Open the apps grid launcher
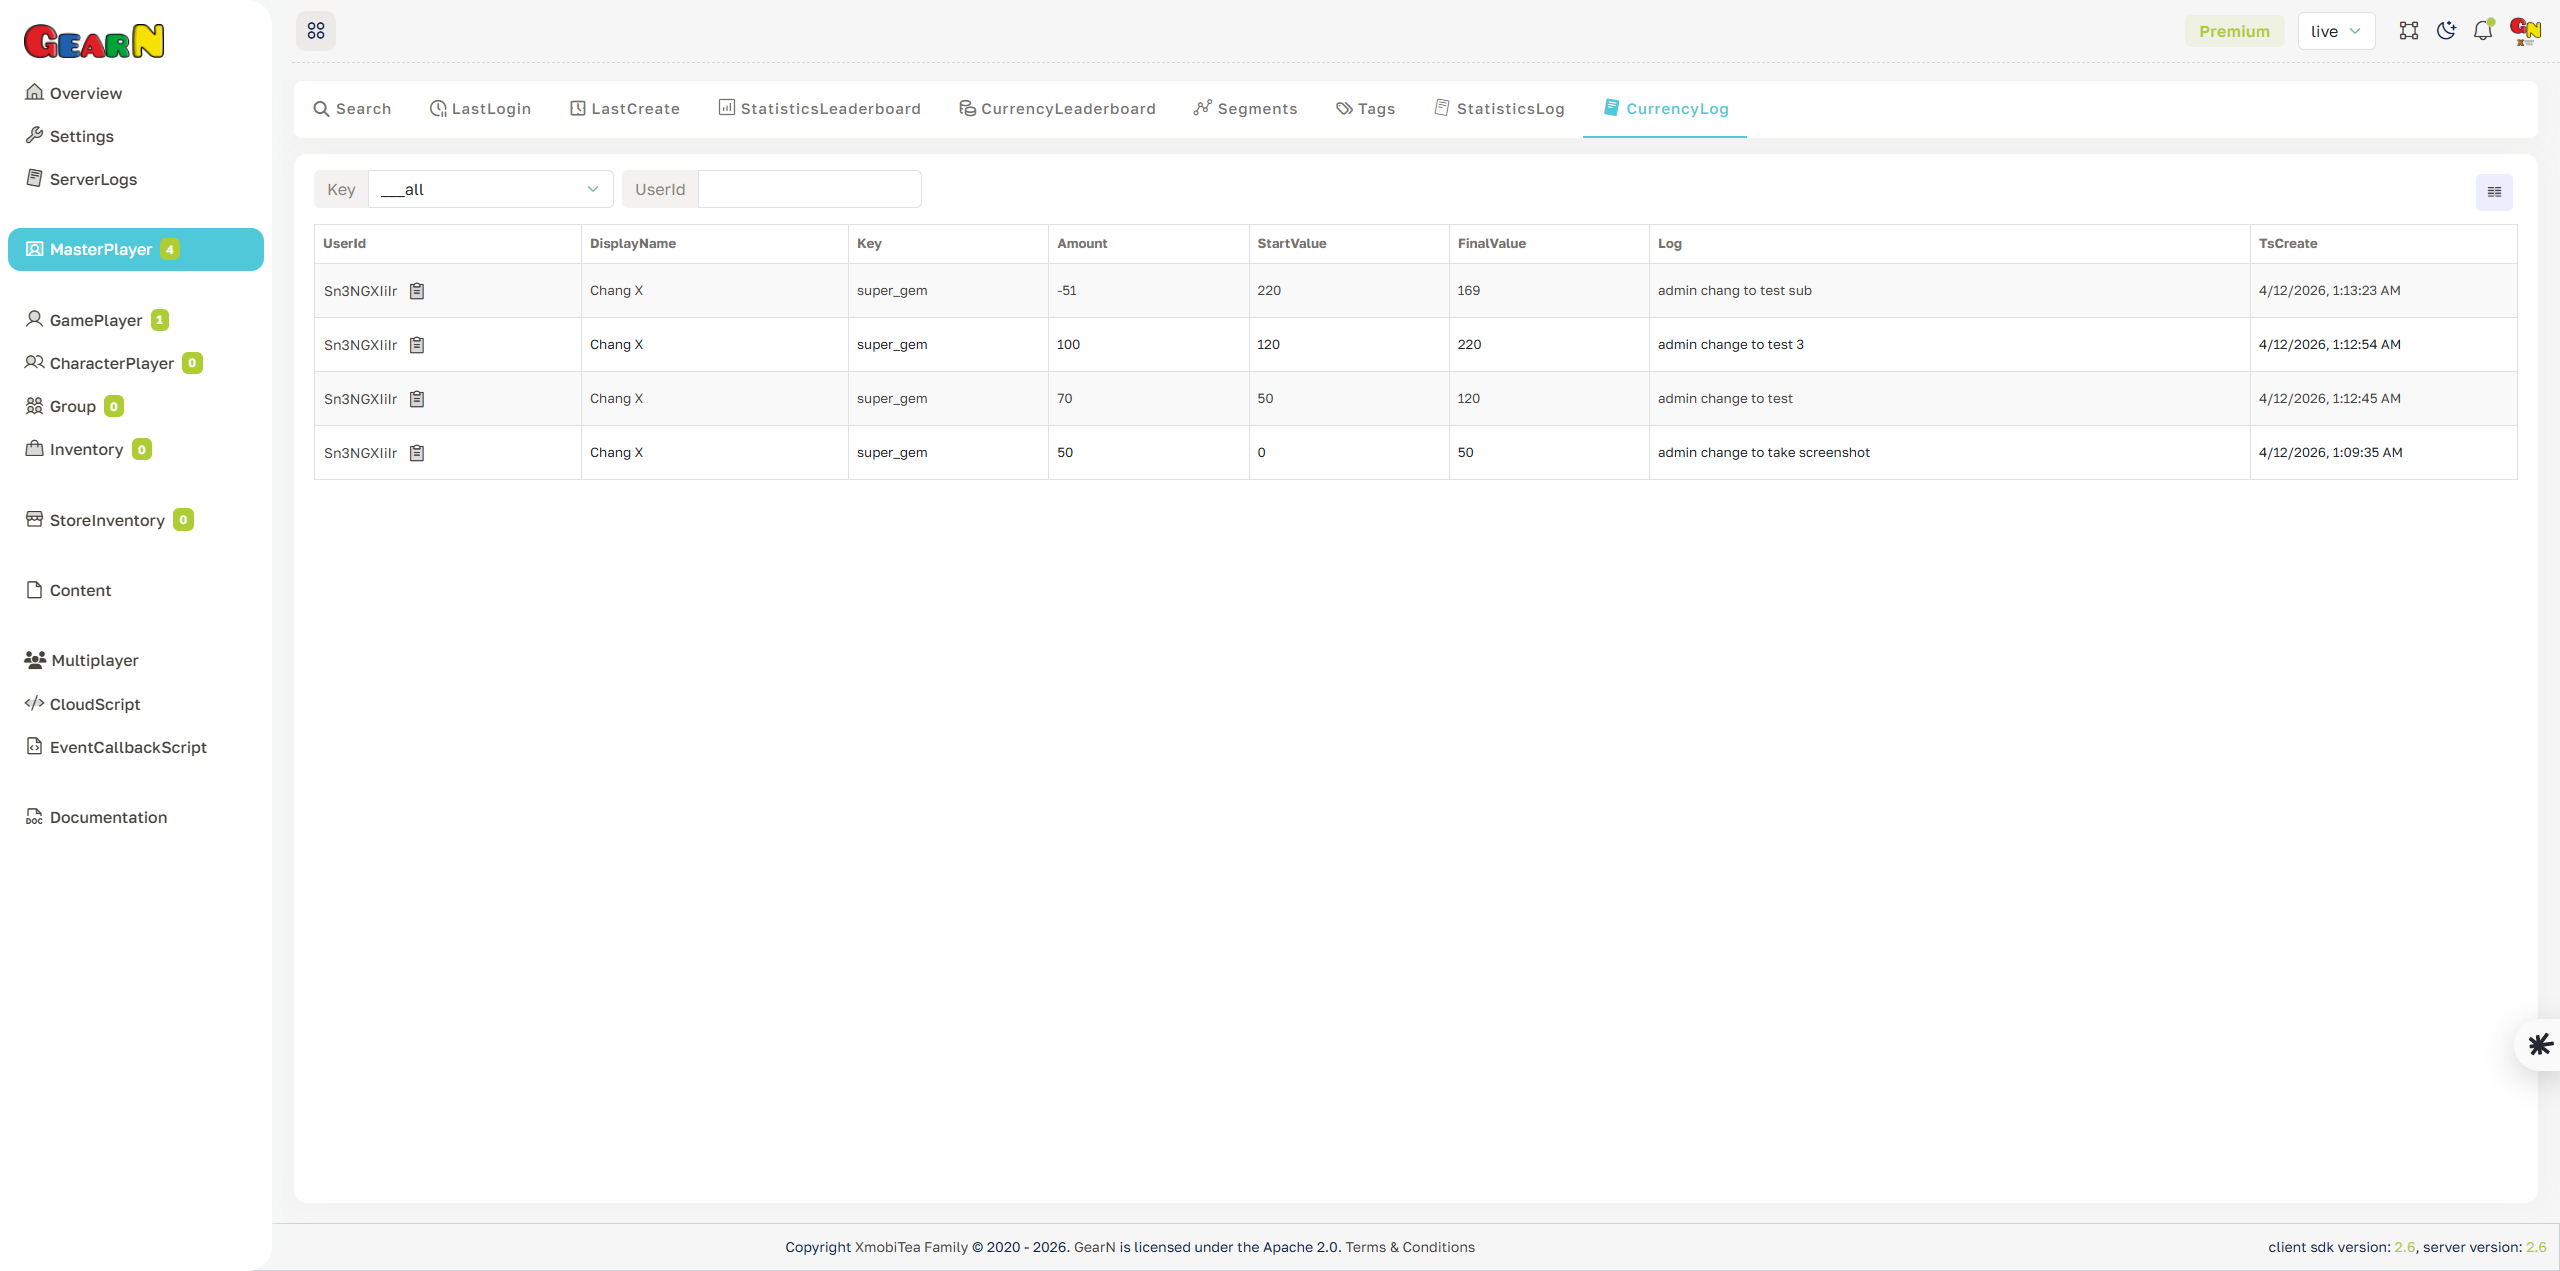The height and width of the screenshot is (1271, 2560). [x=316, y=30]
